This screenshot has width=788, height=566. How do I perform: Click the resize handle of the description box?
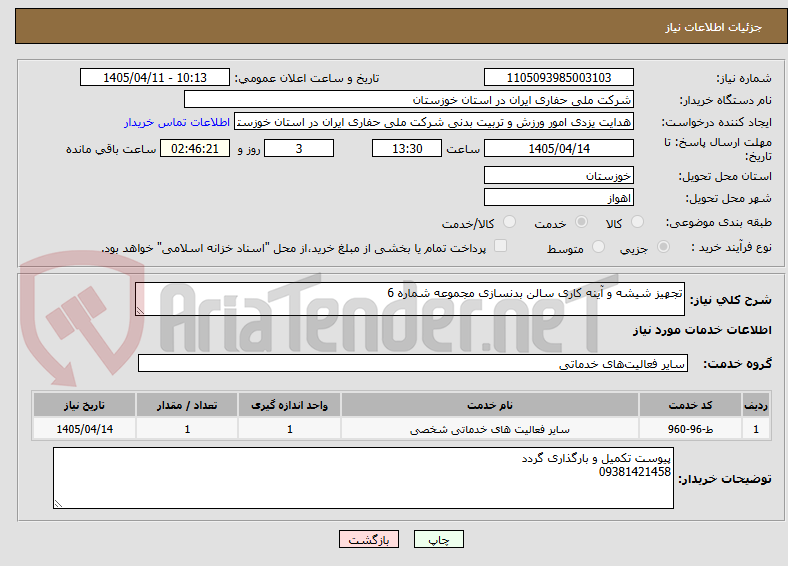tap(140, 311)
